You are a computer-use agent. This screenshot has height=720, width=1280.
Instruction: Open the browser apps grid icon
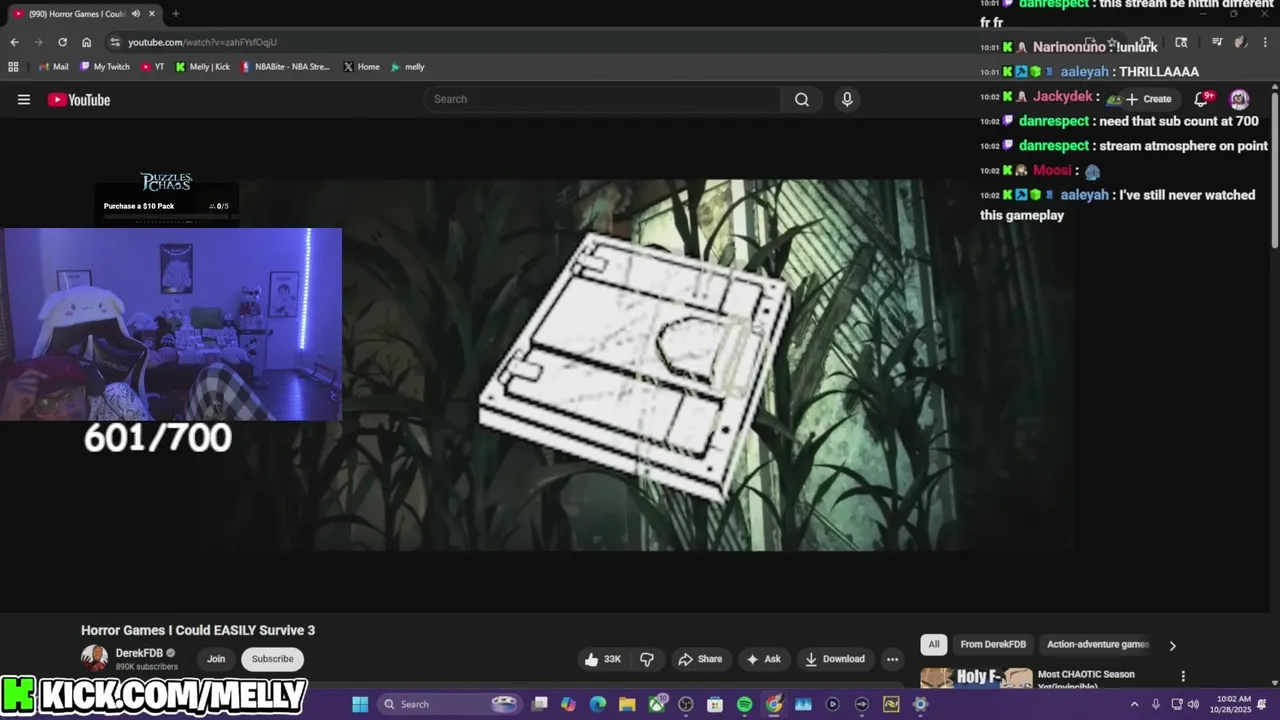[x=13, y=67]
